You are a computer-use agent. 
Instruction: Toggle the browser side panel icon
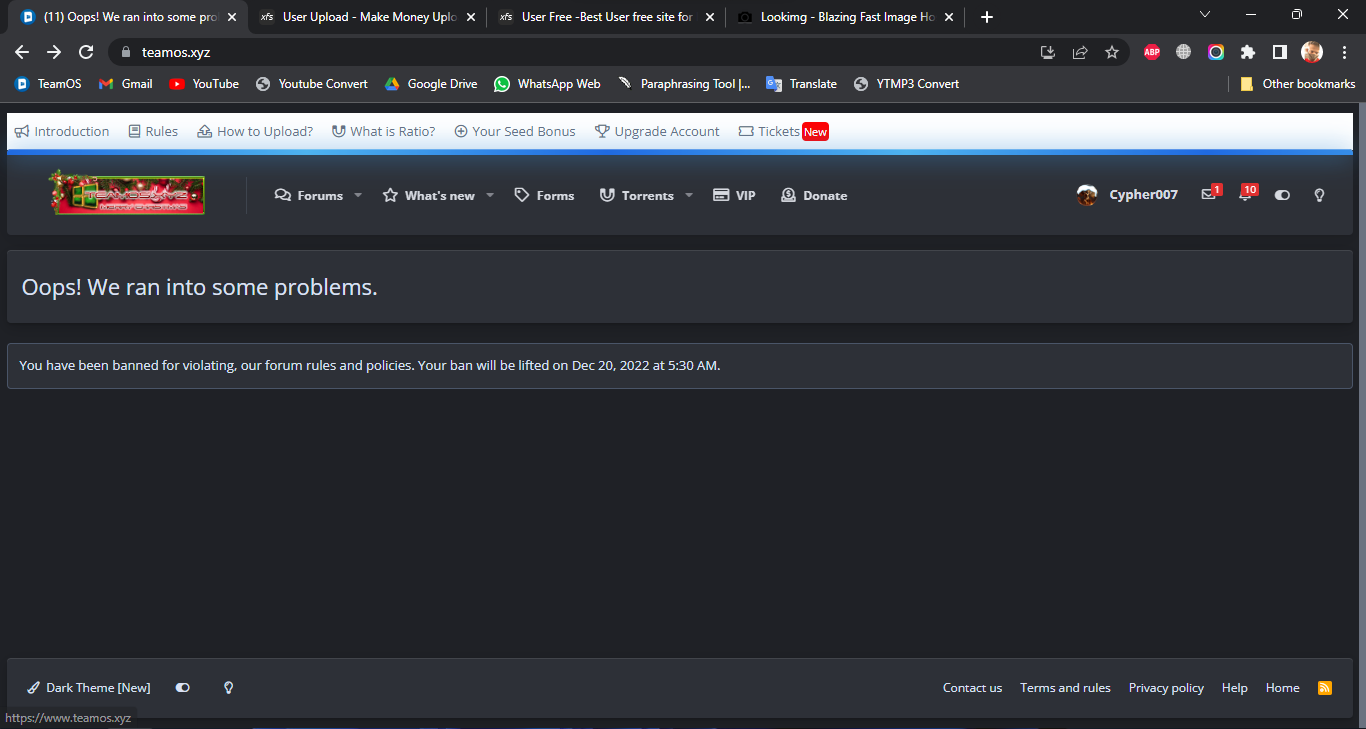click(x=1280, y=52)
